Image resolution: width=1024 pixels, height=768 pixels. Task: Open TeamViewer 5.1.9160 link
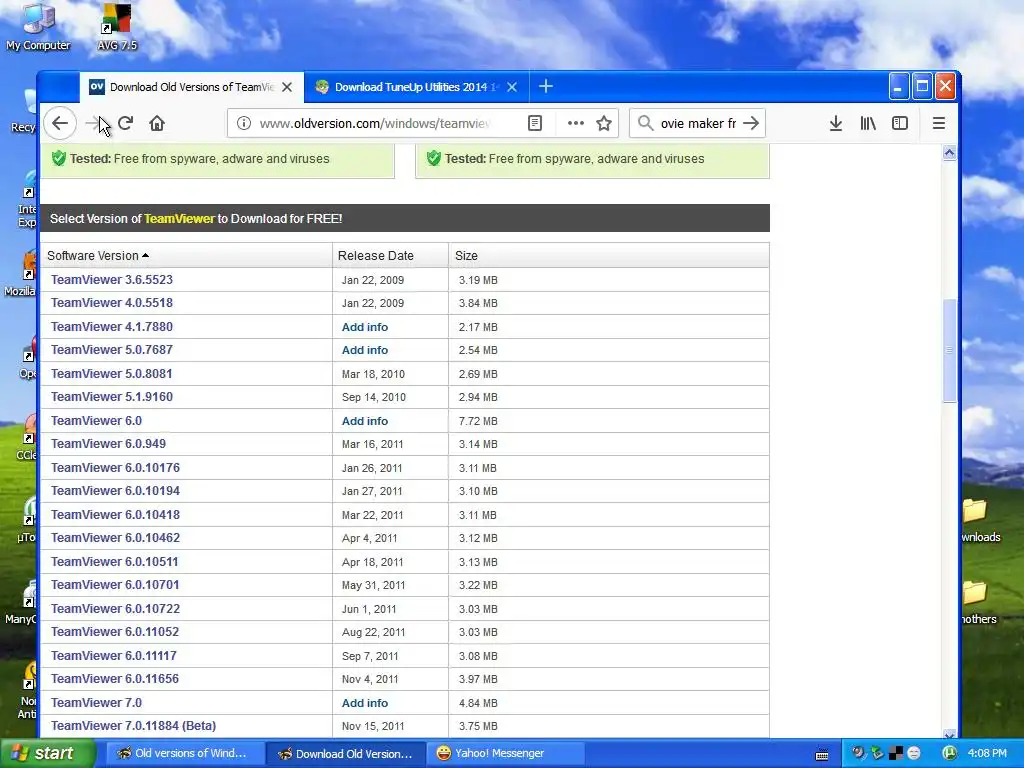[112, 397]
